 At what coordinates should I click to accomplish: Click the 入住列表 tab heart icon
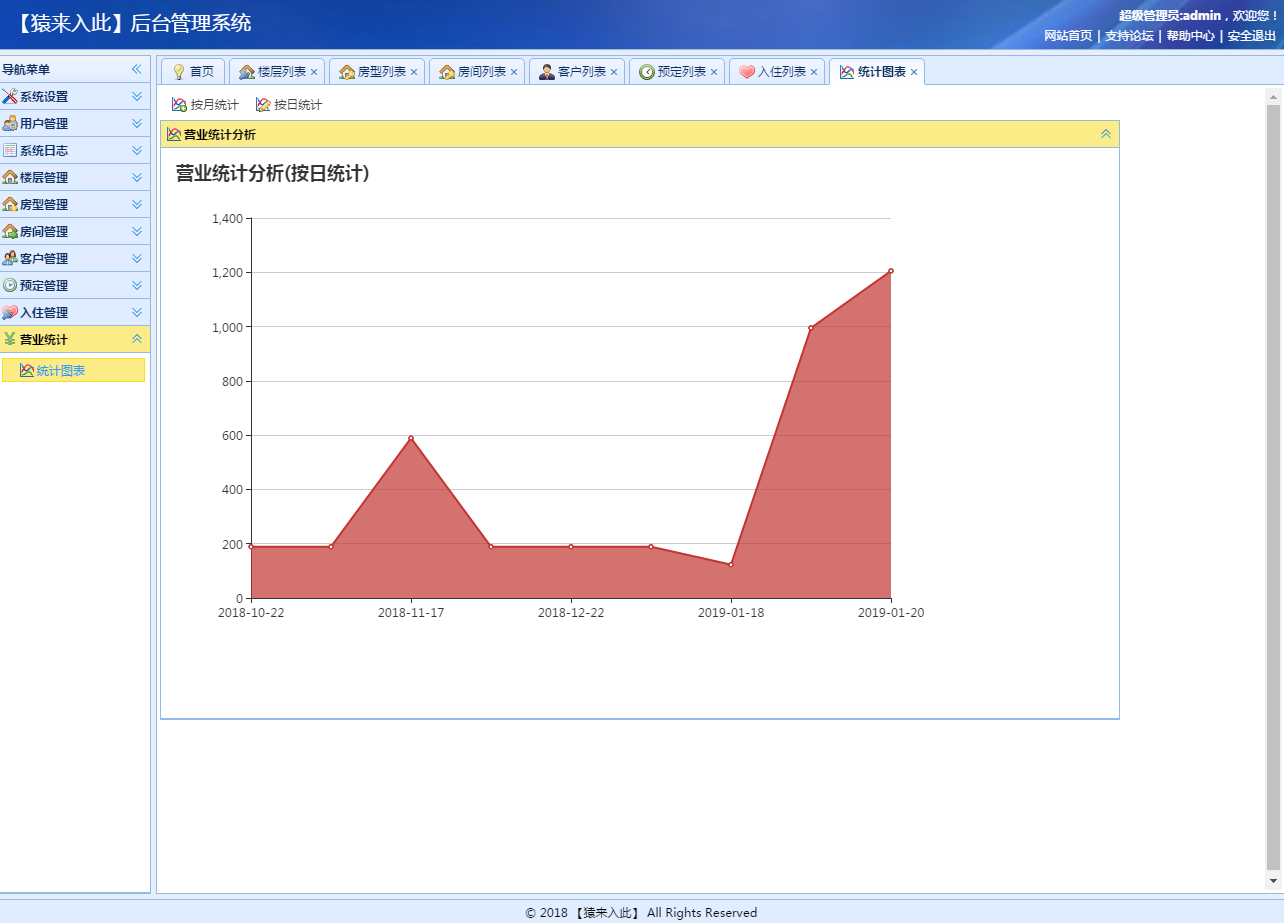tap(747, 72)
